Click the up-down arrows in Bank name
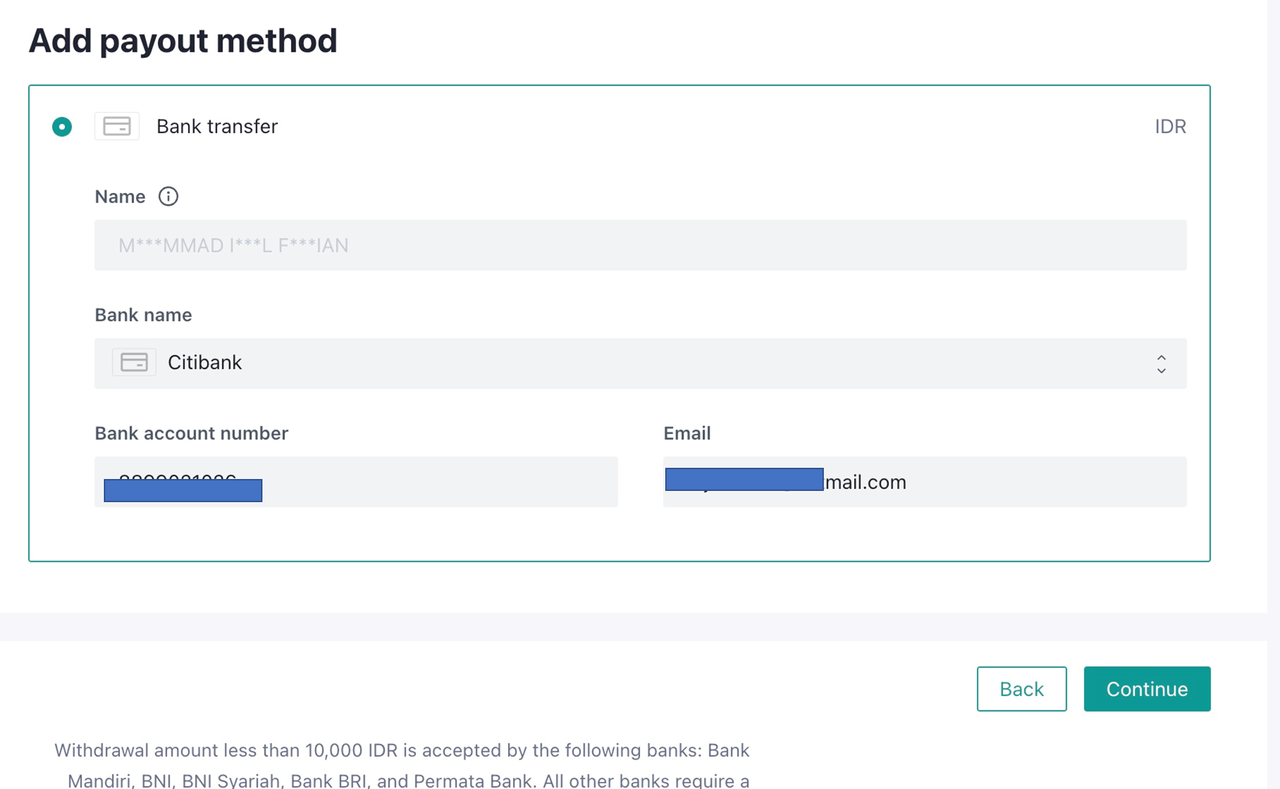The width and height of the screenshot is (1280, 789). click(x=1161, y=364)
